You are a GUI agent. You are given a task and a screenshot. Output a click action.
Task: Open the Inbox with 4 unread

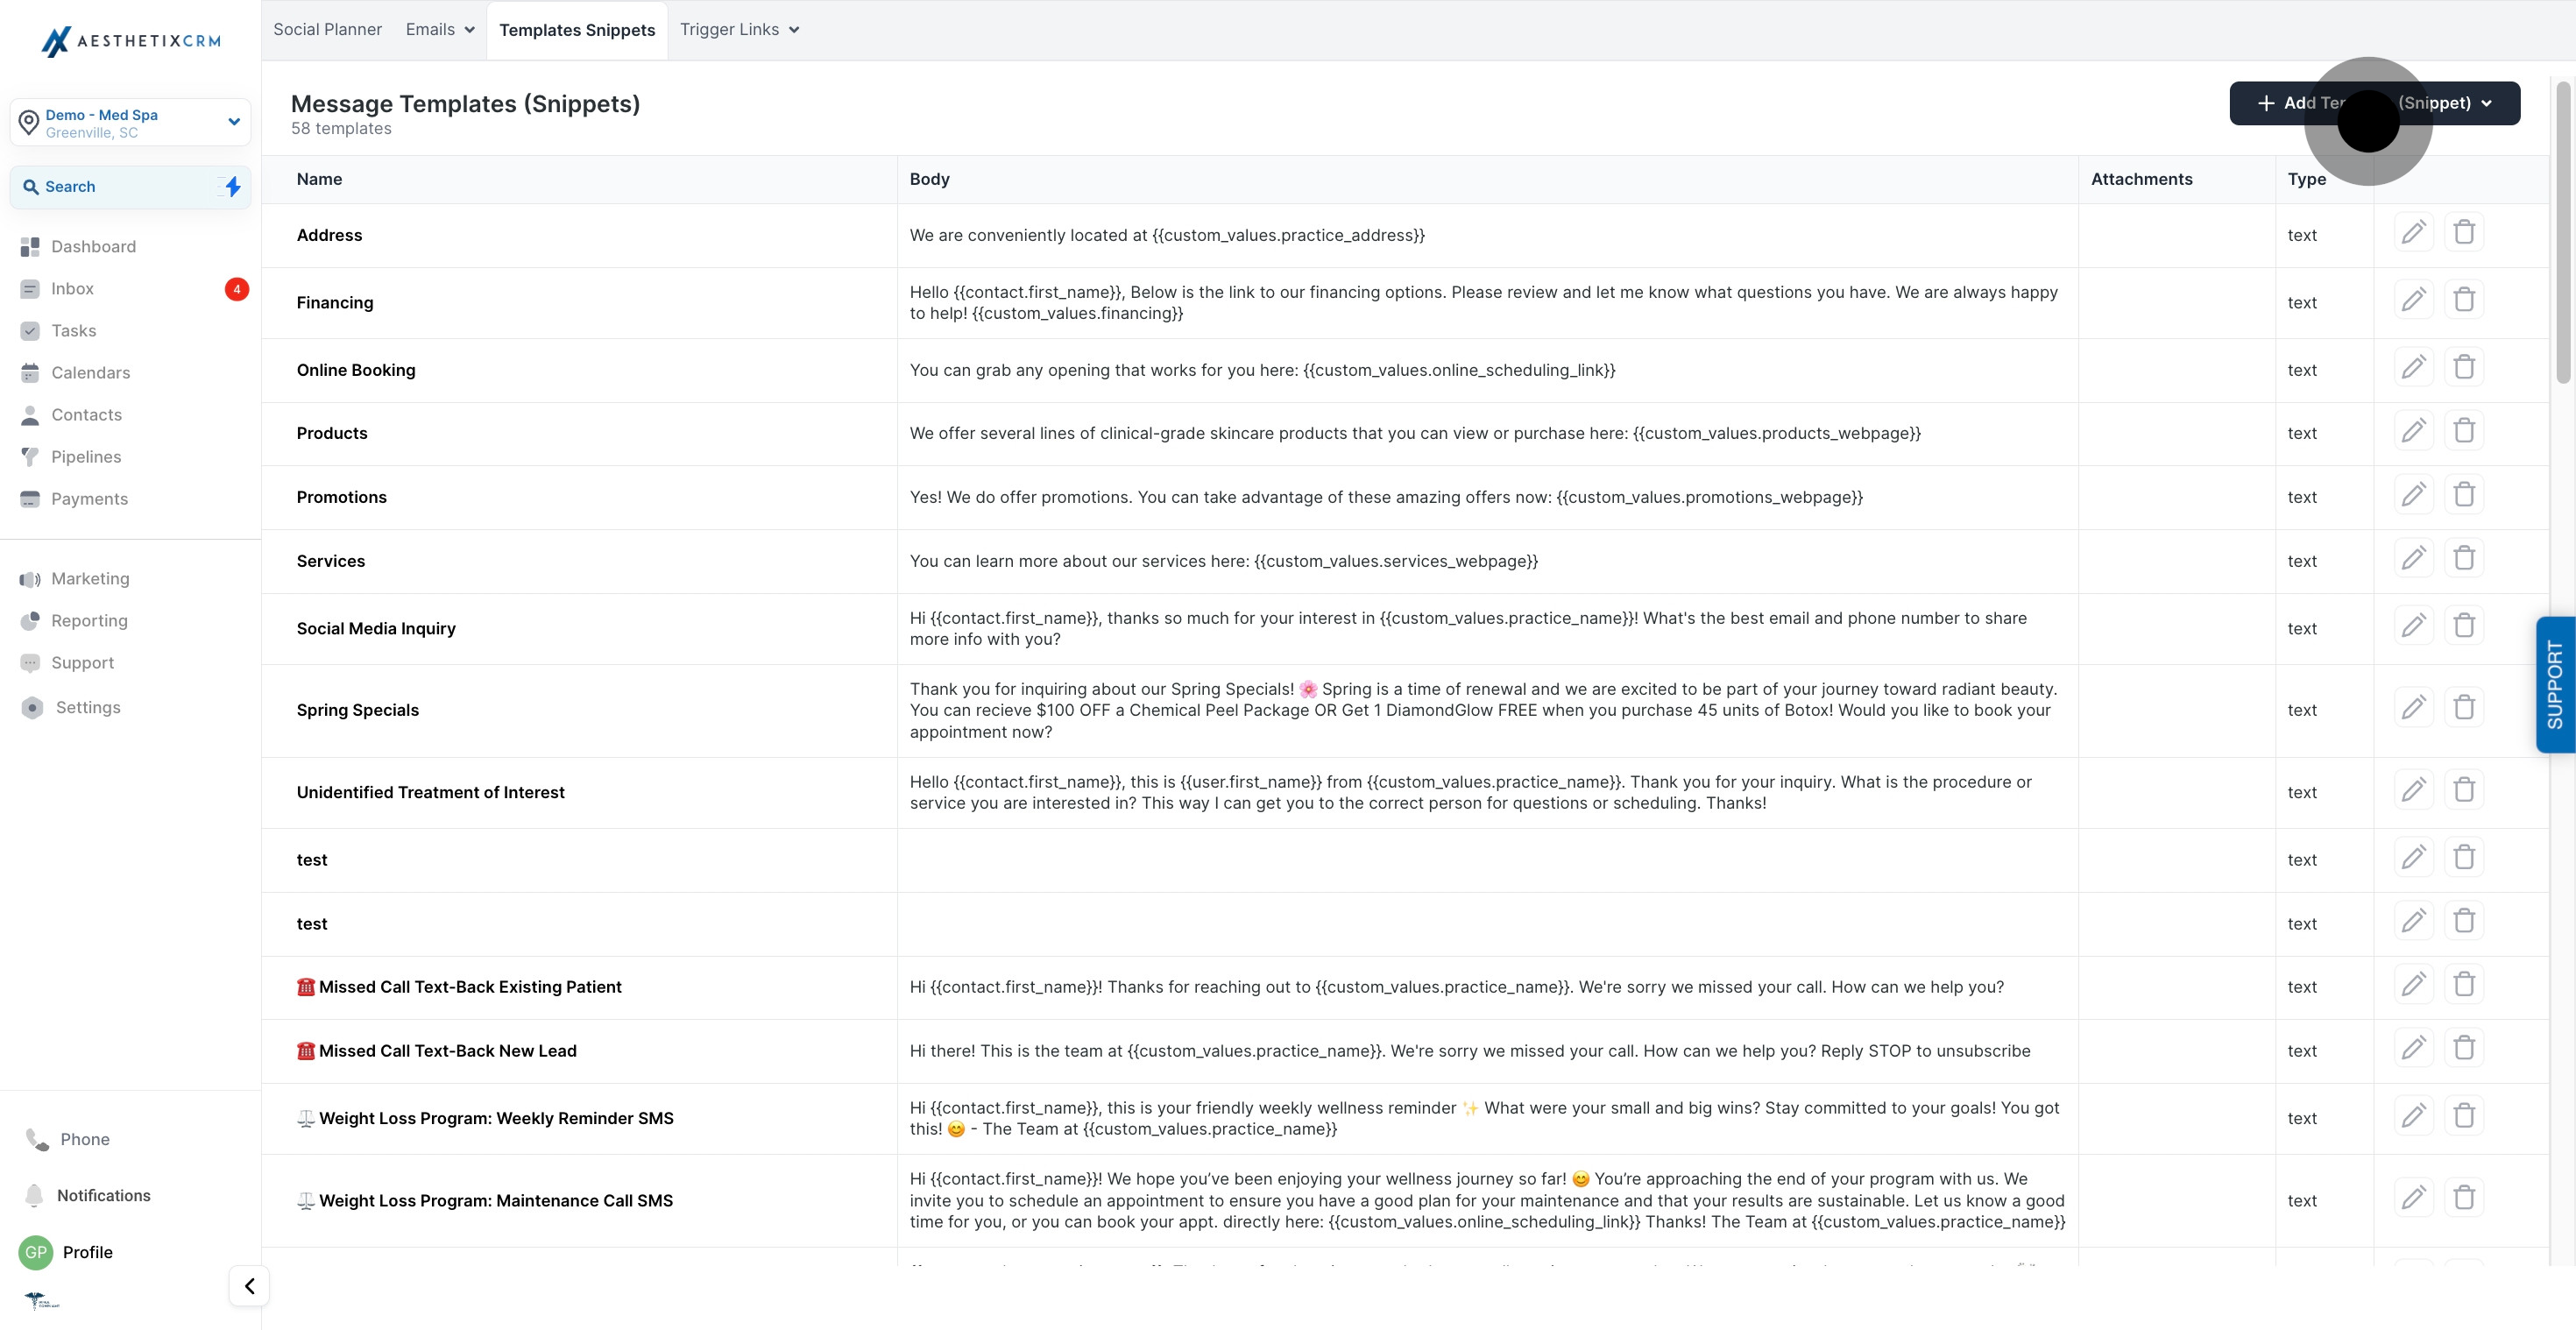(x=72, y=289)
